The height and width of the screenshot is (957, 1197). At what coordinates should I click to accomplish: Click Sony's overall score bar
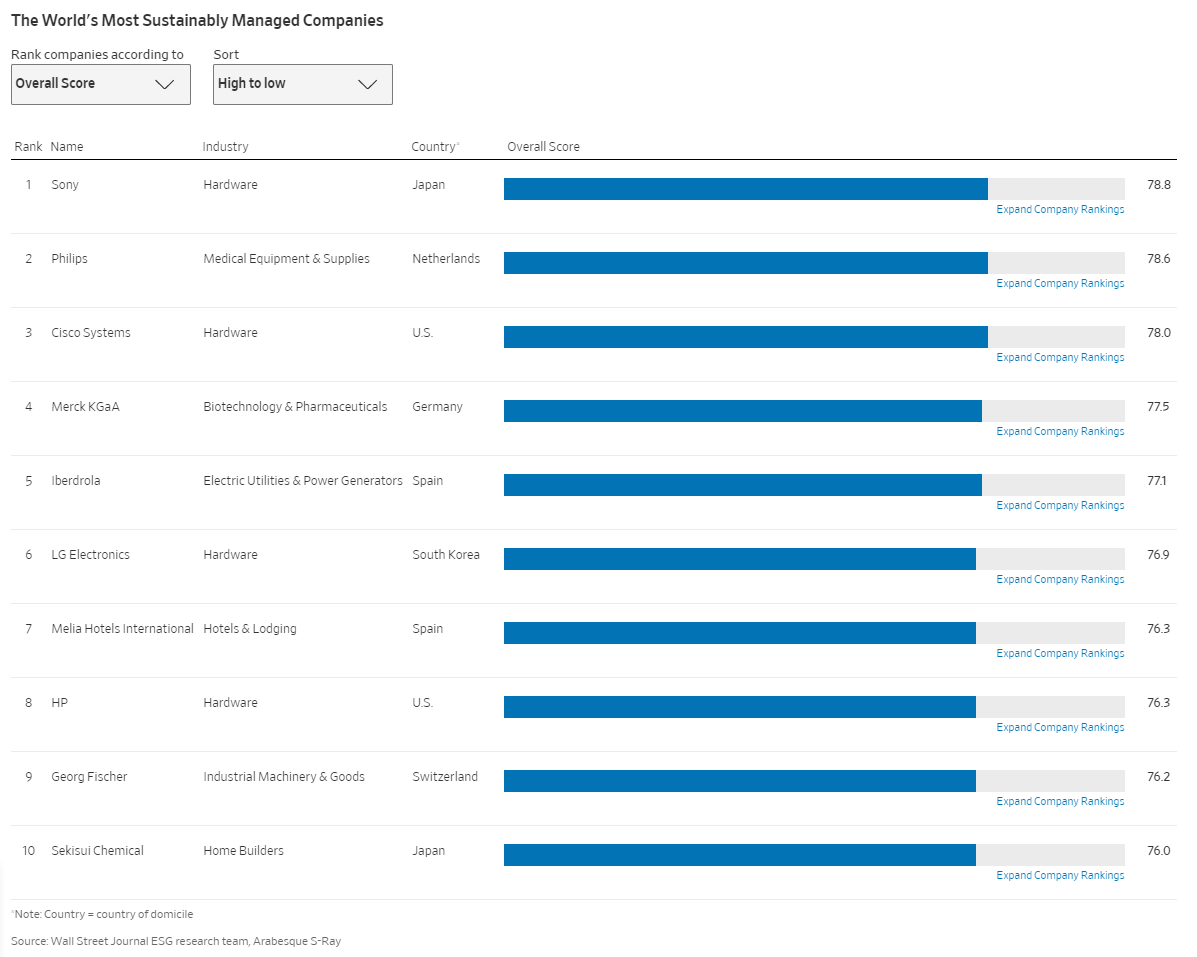(814, 188)
